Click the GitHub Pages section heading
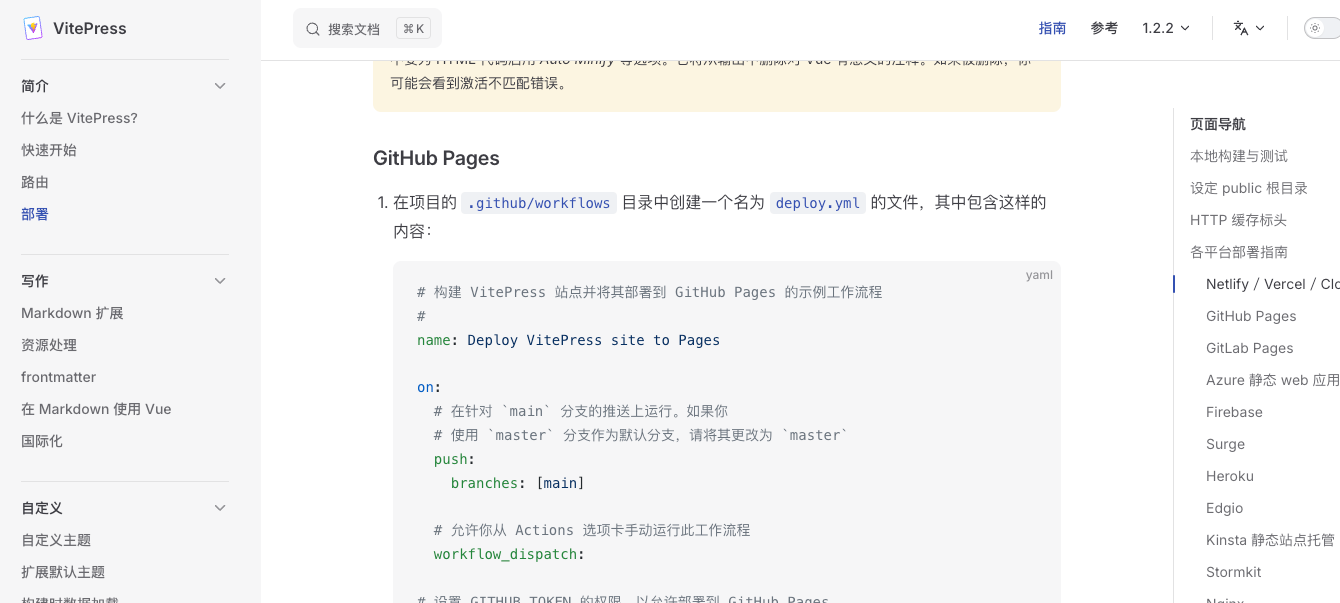Screen dimensions: 1340x603 [x=436, y=158]
